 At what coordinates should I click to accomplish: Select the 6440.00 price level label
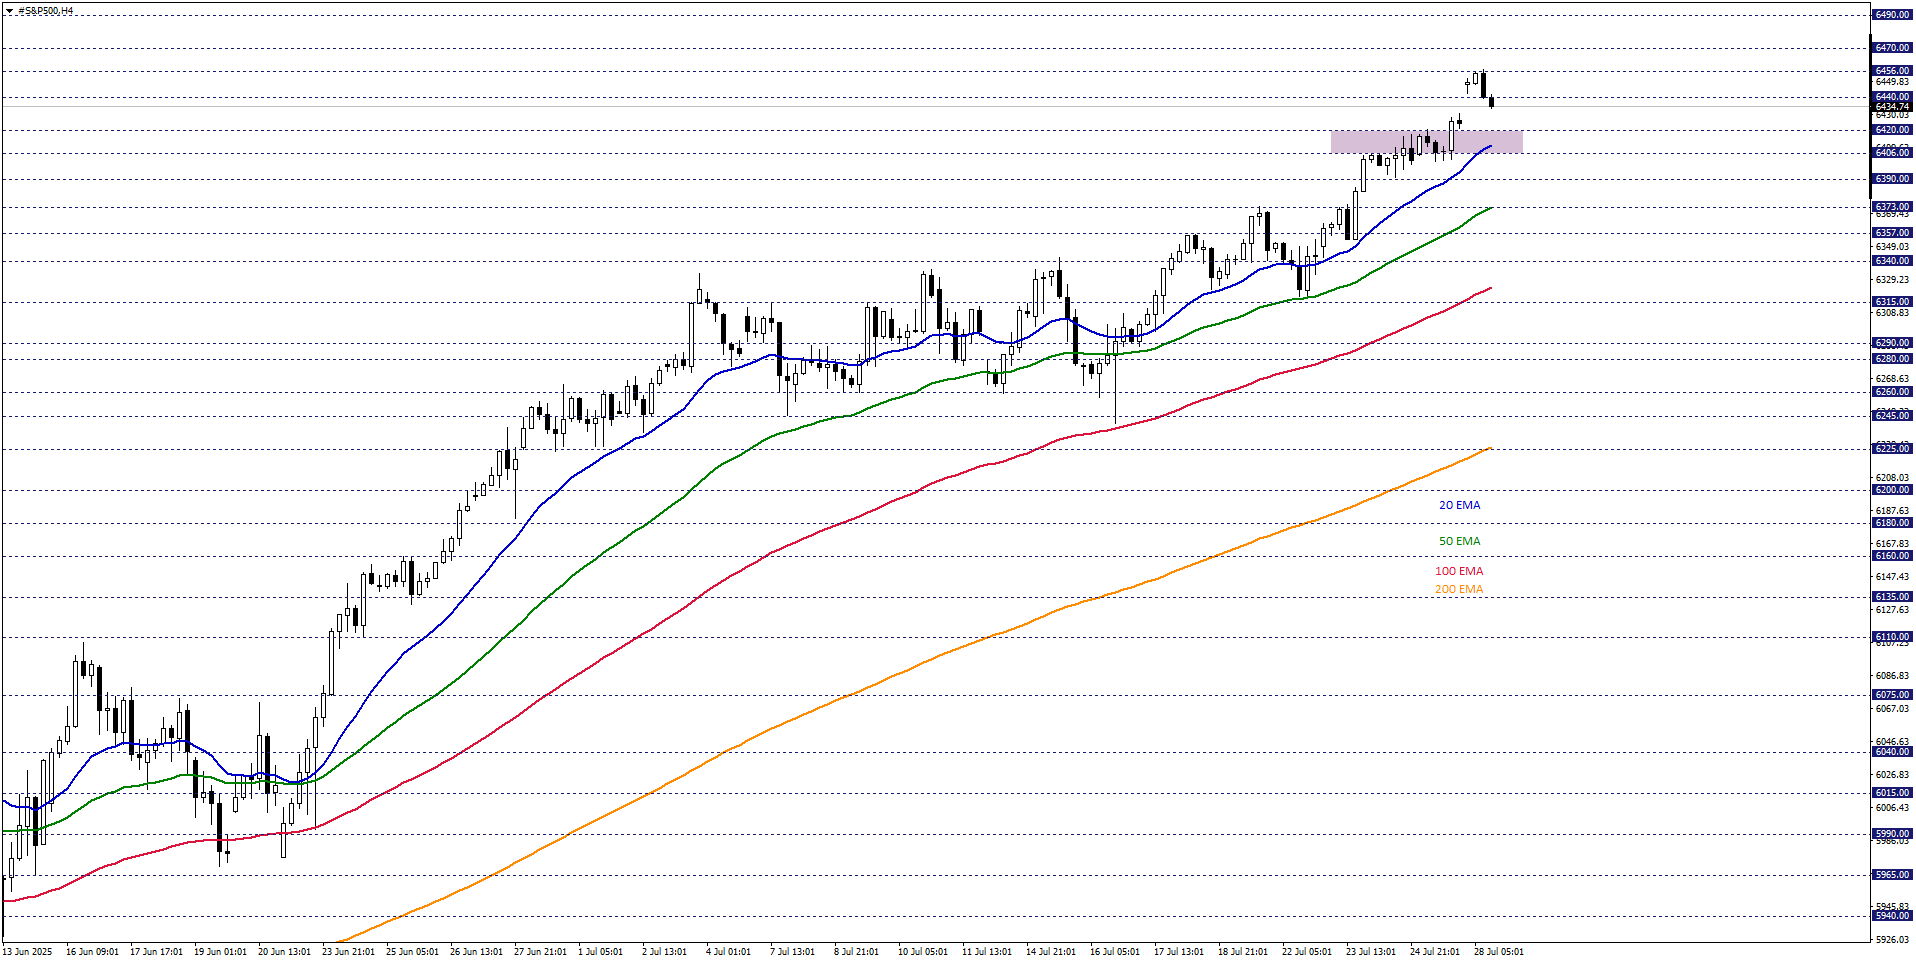(1892, 97)
